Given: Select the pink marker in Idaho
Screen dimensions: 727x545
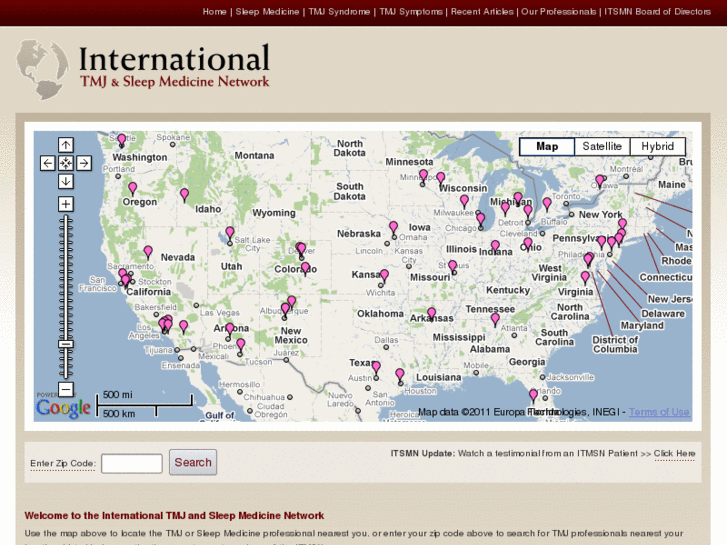Looking at the screenshot, I should pos(185,194).
